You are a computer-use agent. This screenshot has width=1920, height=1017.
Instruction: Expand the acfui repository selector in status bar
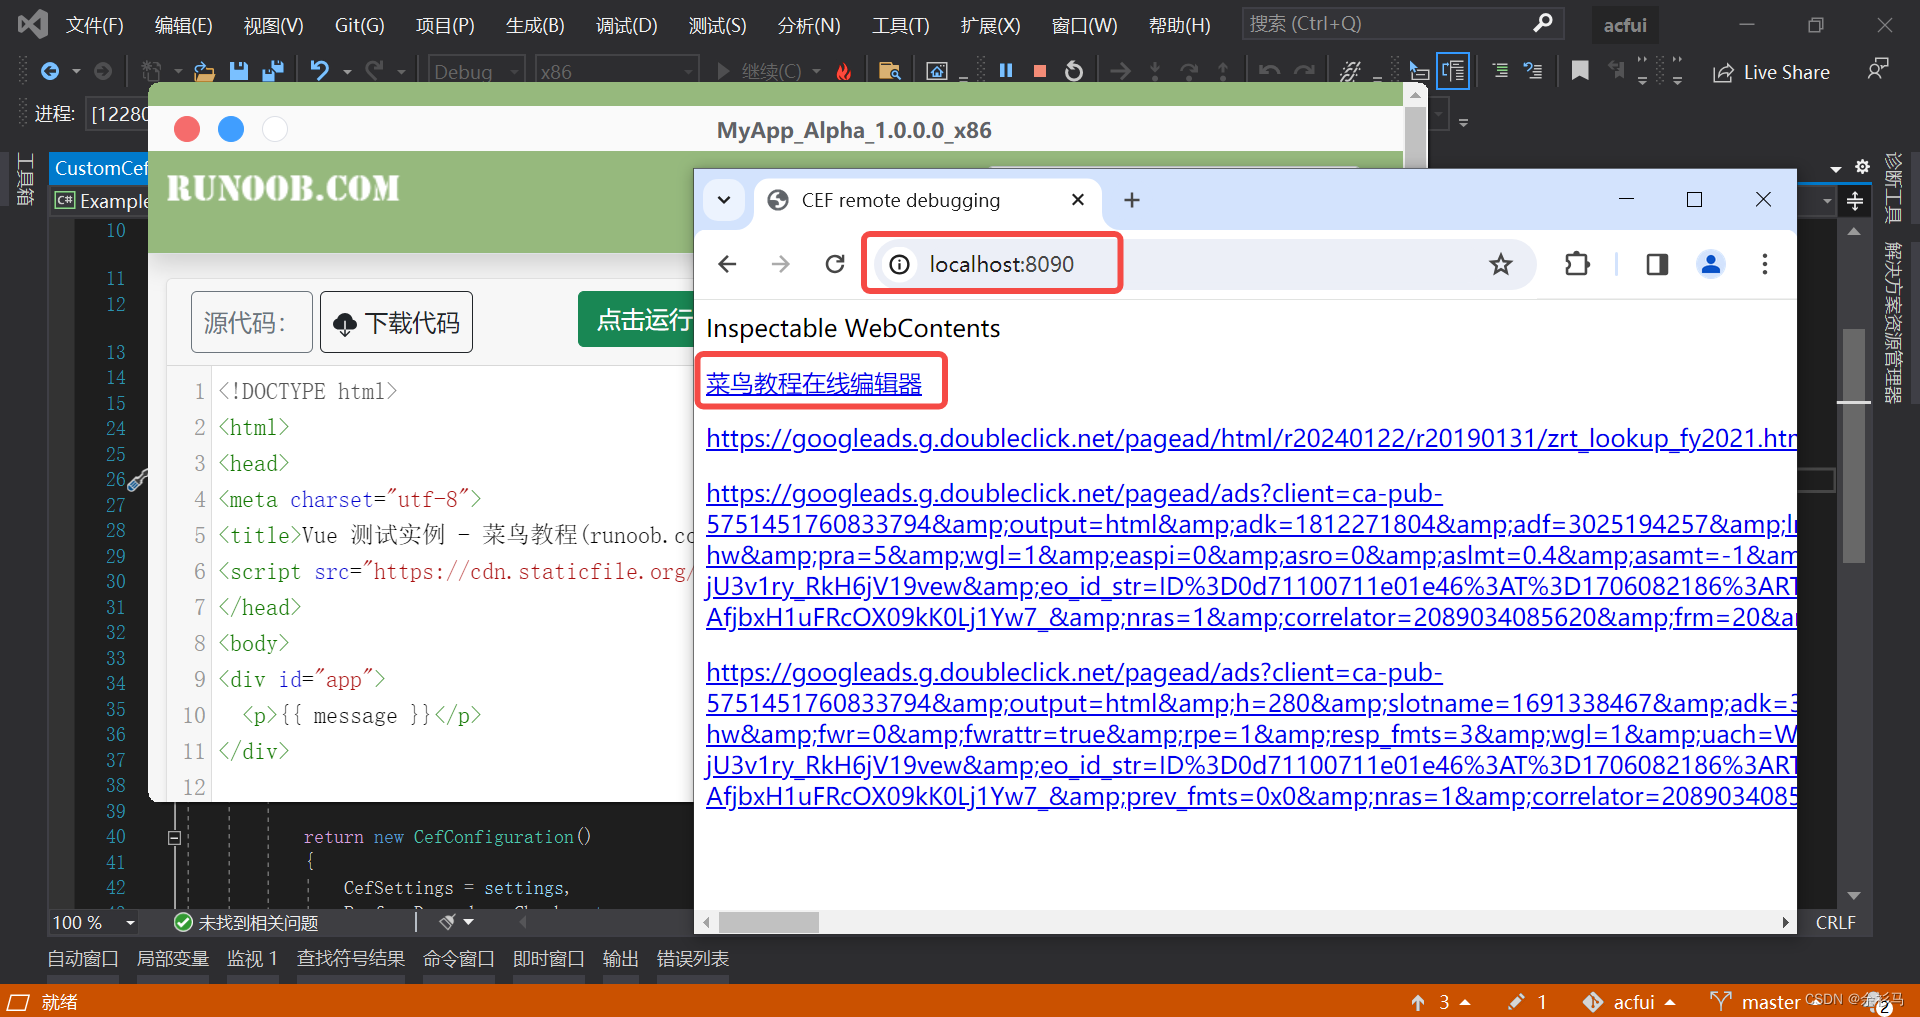pos(1630,1002)
